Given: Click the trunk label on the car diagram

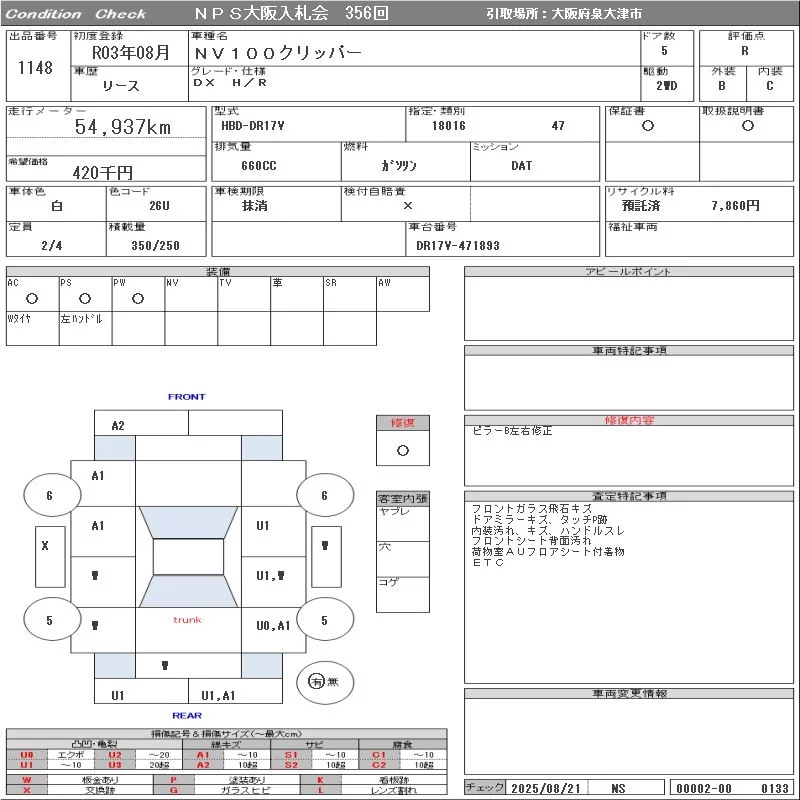Looking at the screenshot, I should click(x=187, y=620).
